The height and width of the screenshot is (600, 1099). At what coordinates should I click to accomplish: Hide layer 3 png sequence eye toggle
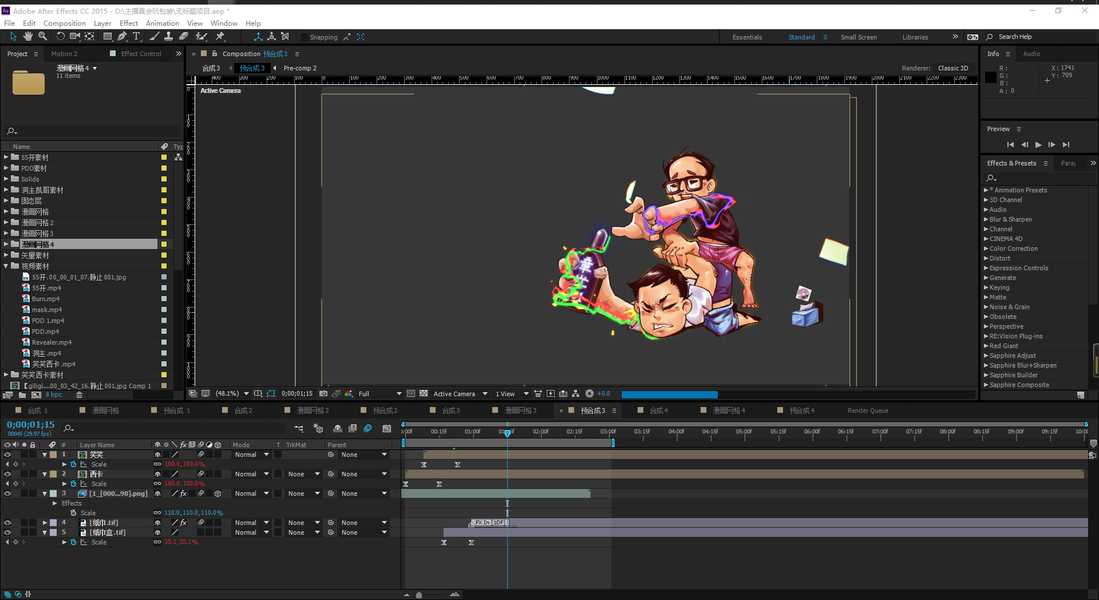[8, 494]
